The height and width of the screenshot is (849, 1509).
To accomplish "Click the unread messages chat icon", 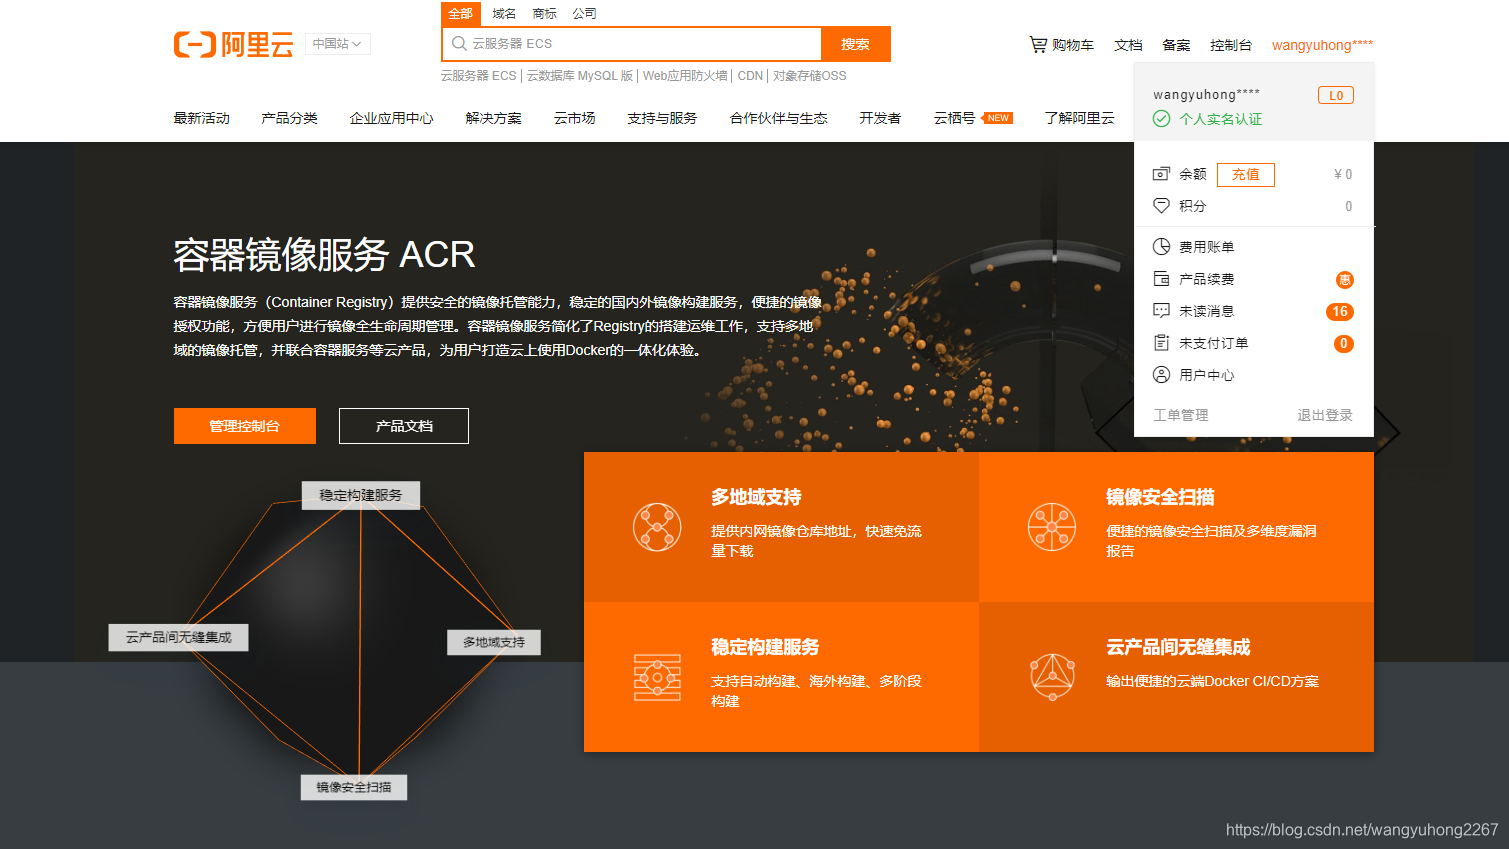I will [x=1161, y=311].
